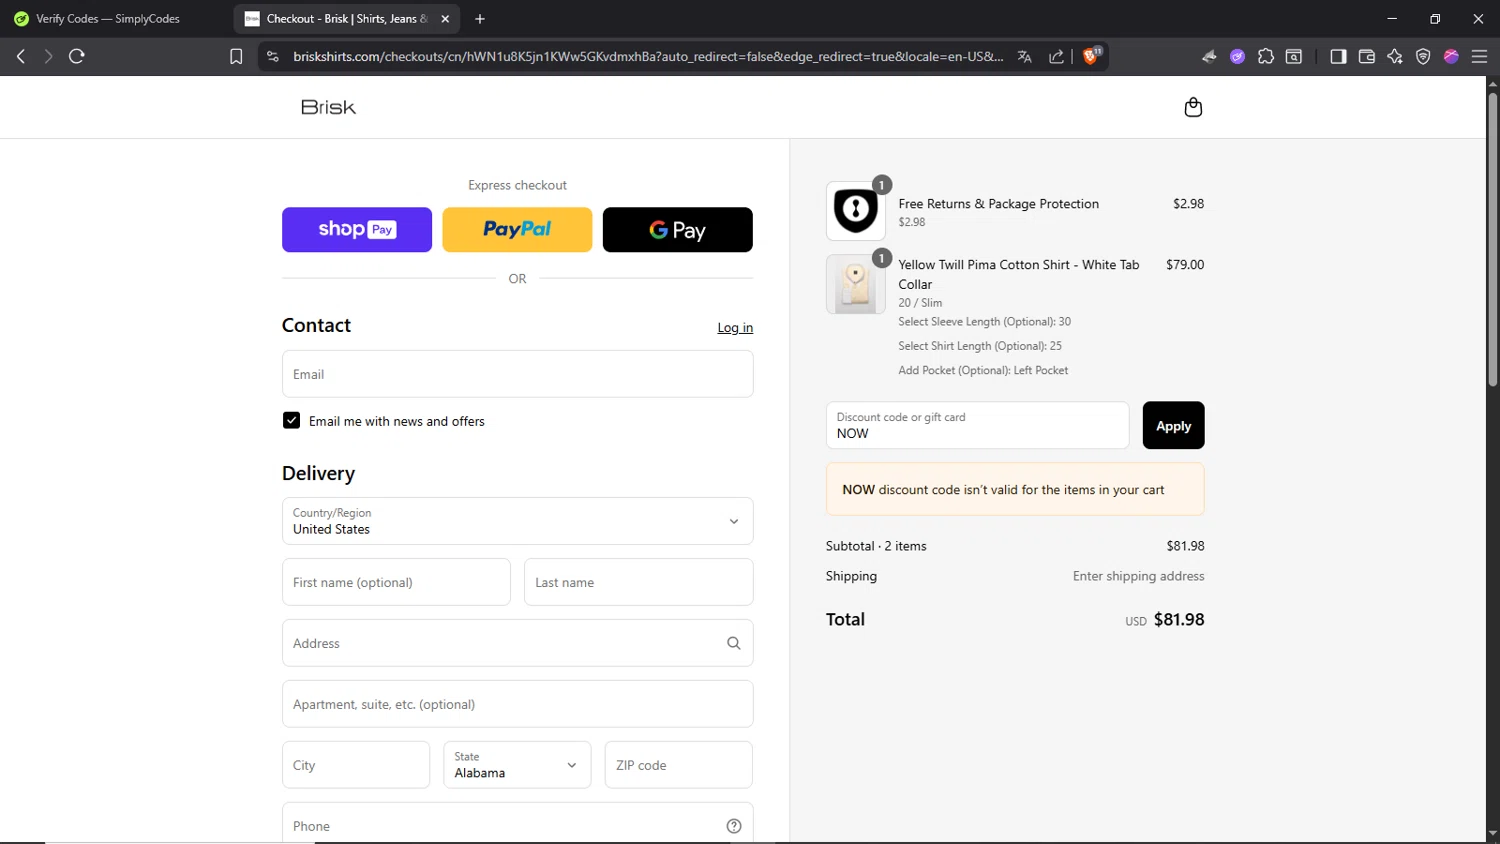This screenshot has width=1500, height=844.
Task: Click the browser forward arrow
Action: (x=47, y=56)
